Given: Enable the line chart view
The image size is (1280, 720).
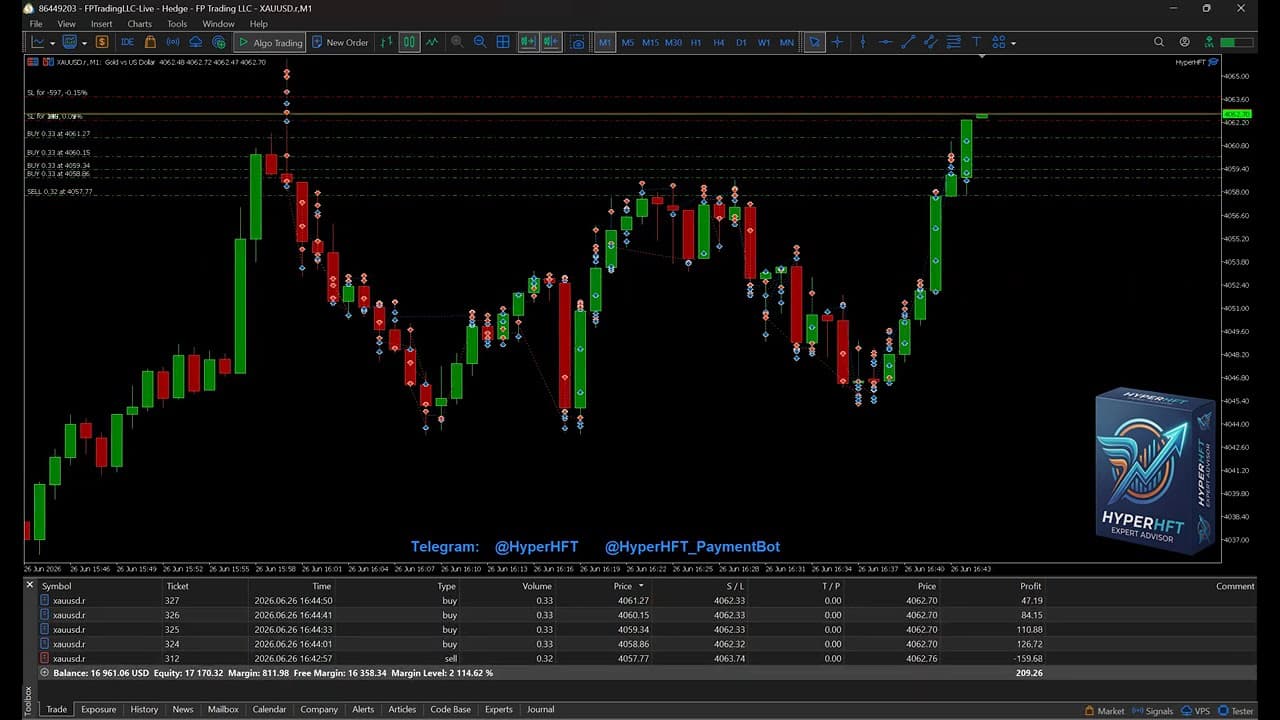Looking at the screenshot, I should coord(432,42).
